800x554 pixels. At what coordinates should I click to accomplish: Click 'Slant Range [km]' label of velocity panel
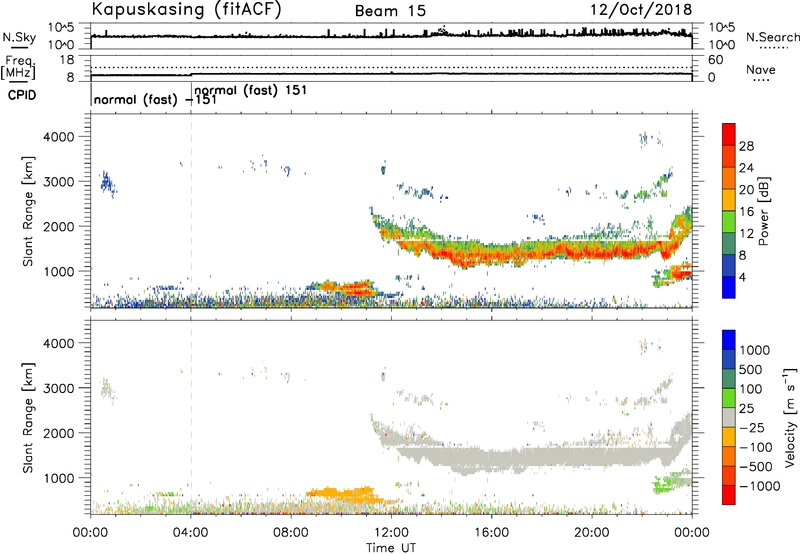pyautogui.click(x=28, y=418)
